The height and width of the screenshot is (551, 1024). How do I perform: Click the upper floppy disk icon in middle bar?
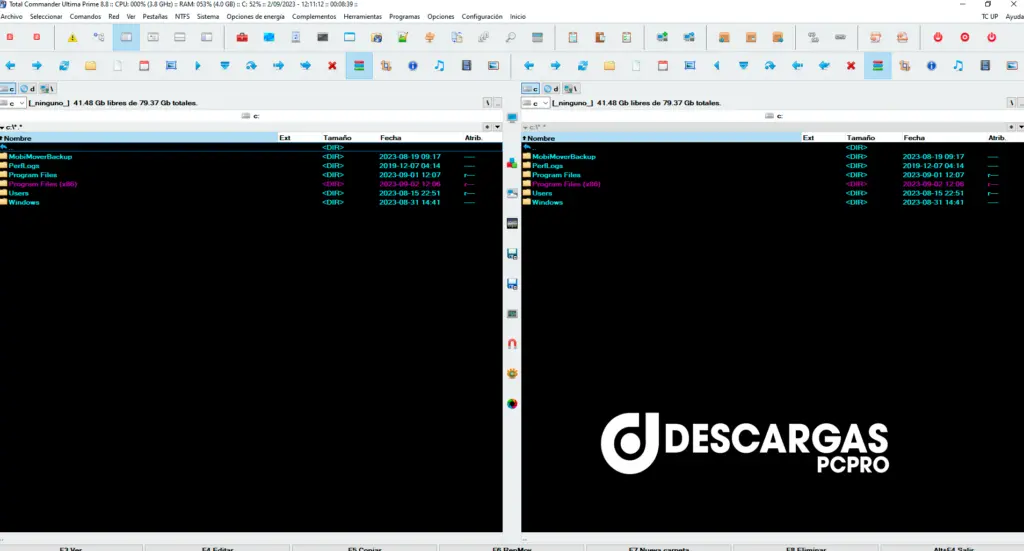point(512,253)
